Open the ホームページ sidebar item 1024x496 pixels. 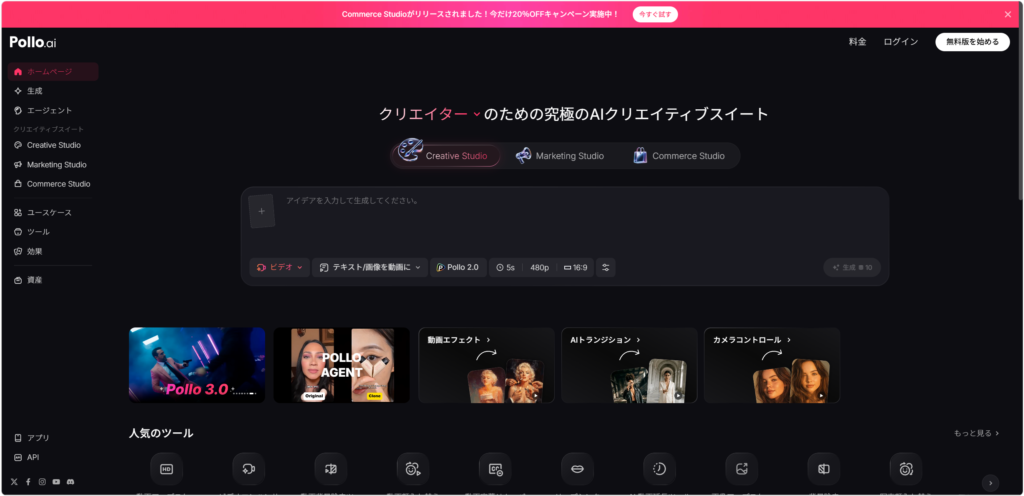click(x=53, y=72)
